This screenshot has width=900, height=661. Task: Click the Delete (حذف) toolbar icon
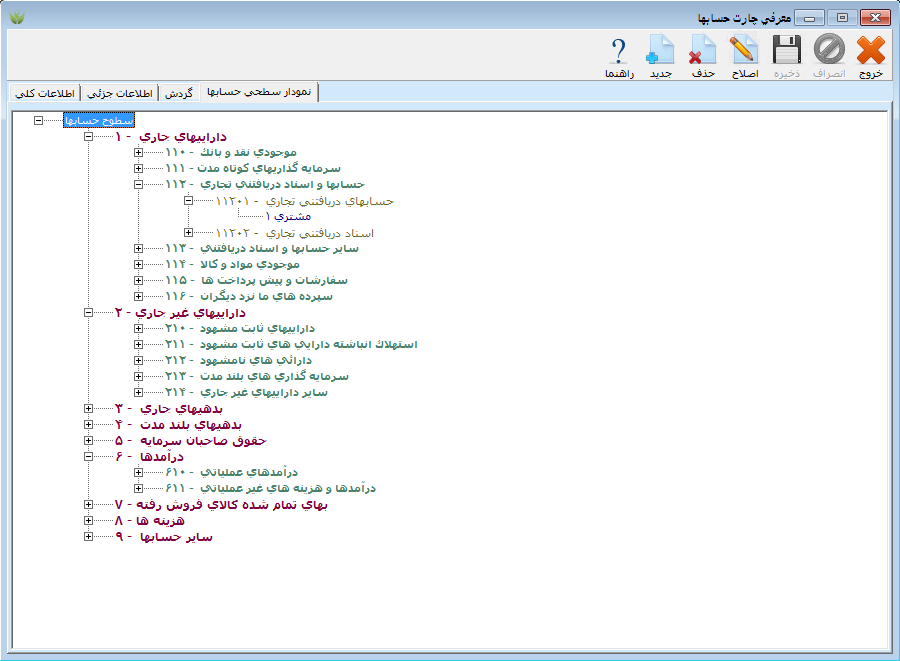click(703, 56)
